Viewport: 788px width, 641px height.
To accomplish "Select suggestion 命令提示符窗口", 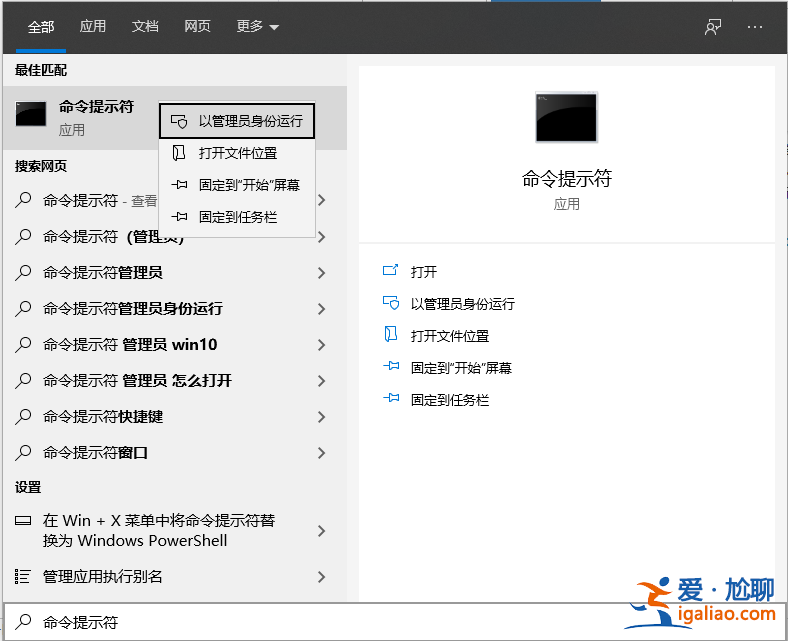I will point(95,453).
